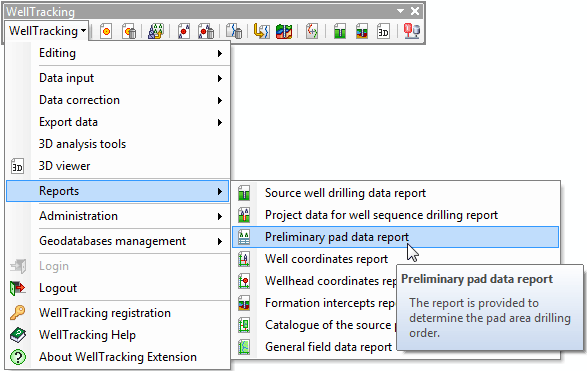Expand arrow next to Geodatabases management
The width and height of the screenshot is (587, 371).
tap(220, 241)
